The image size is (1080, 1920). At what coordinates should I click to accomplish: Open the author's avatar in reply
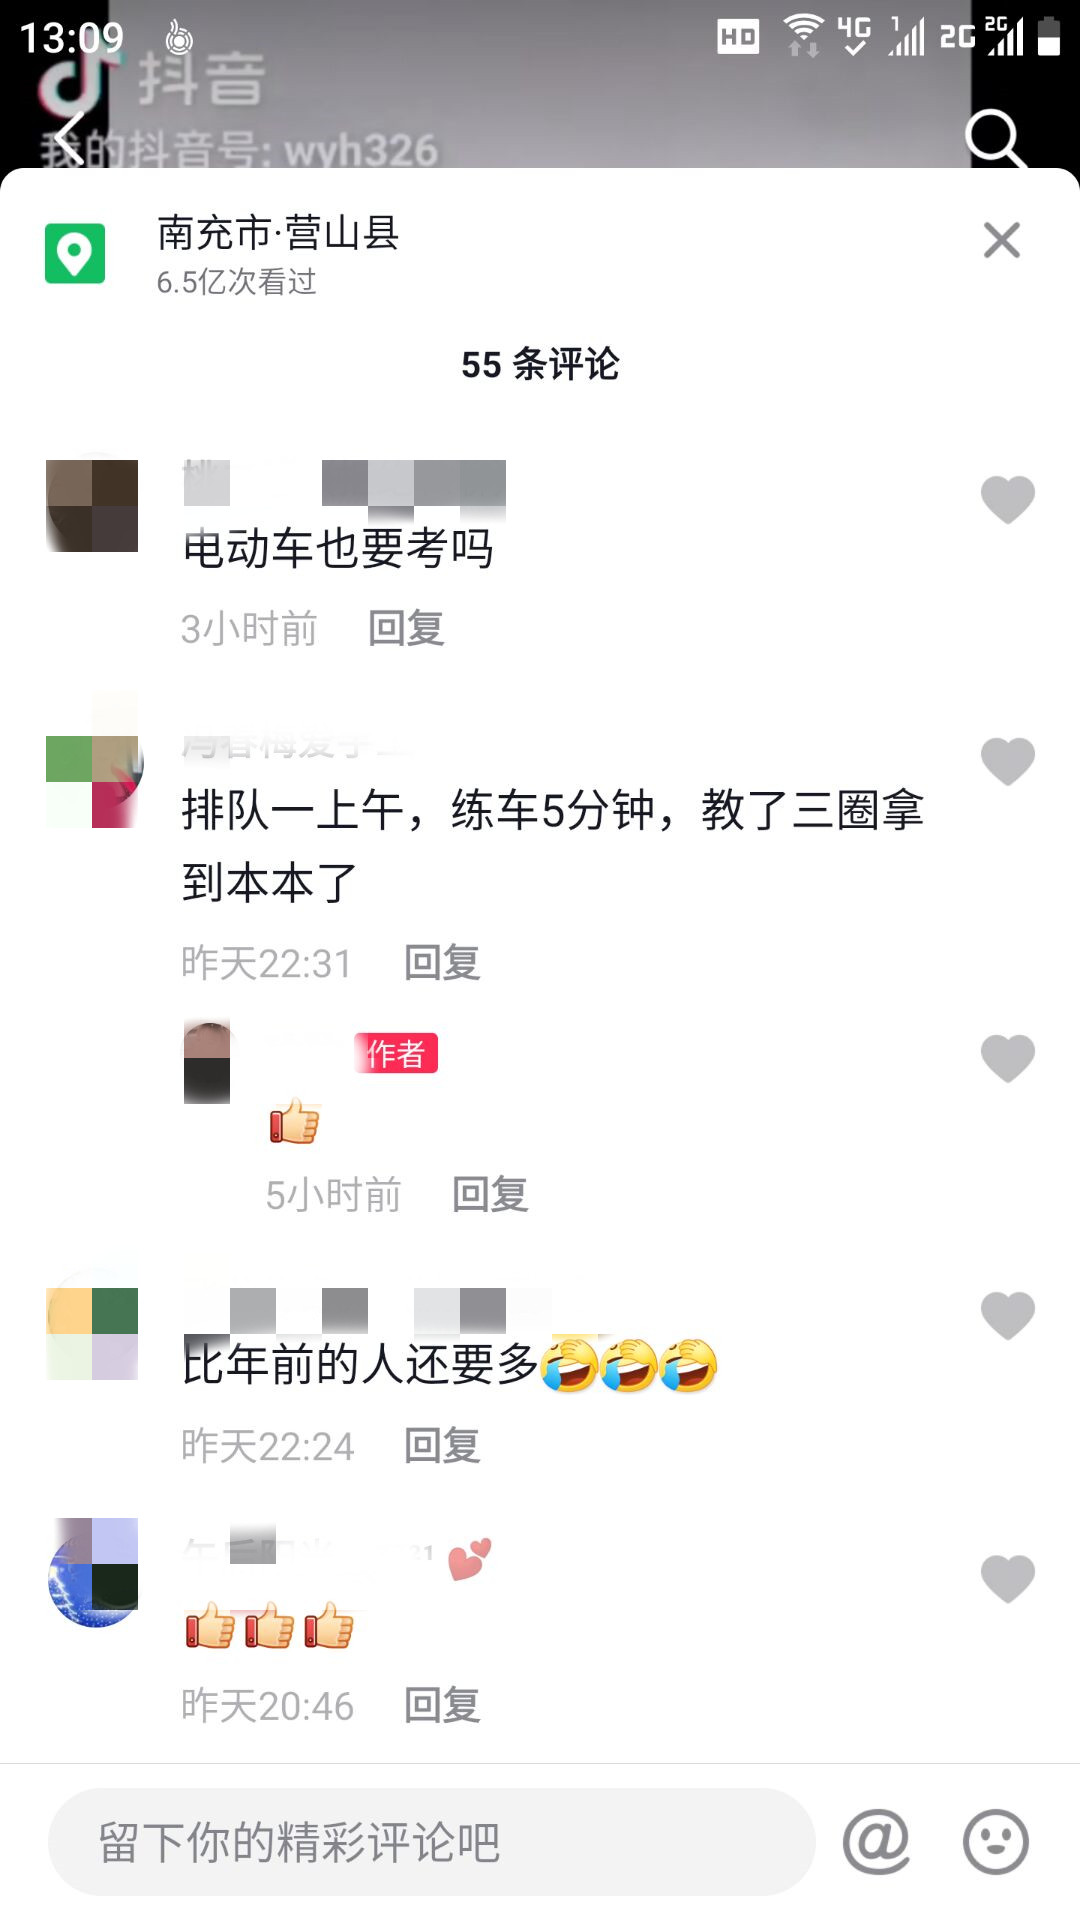tap(207, 1062)
